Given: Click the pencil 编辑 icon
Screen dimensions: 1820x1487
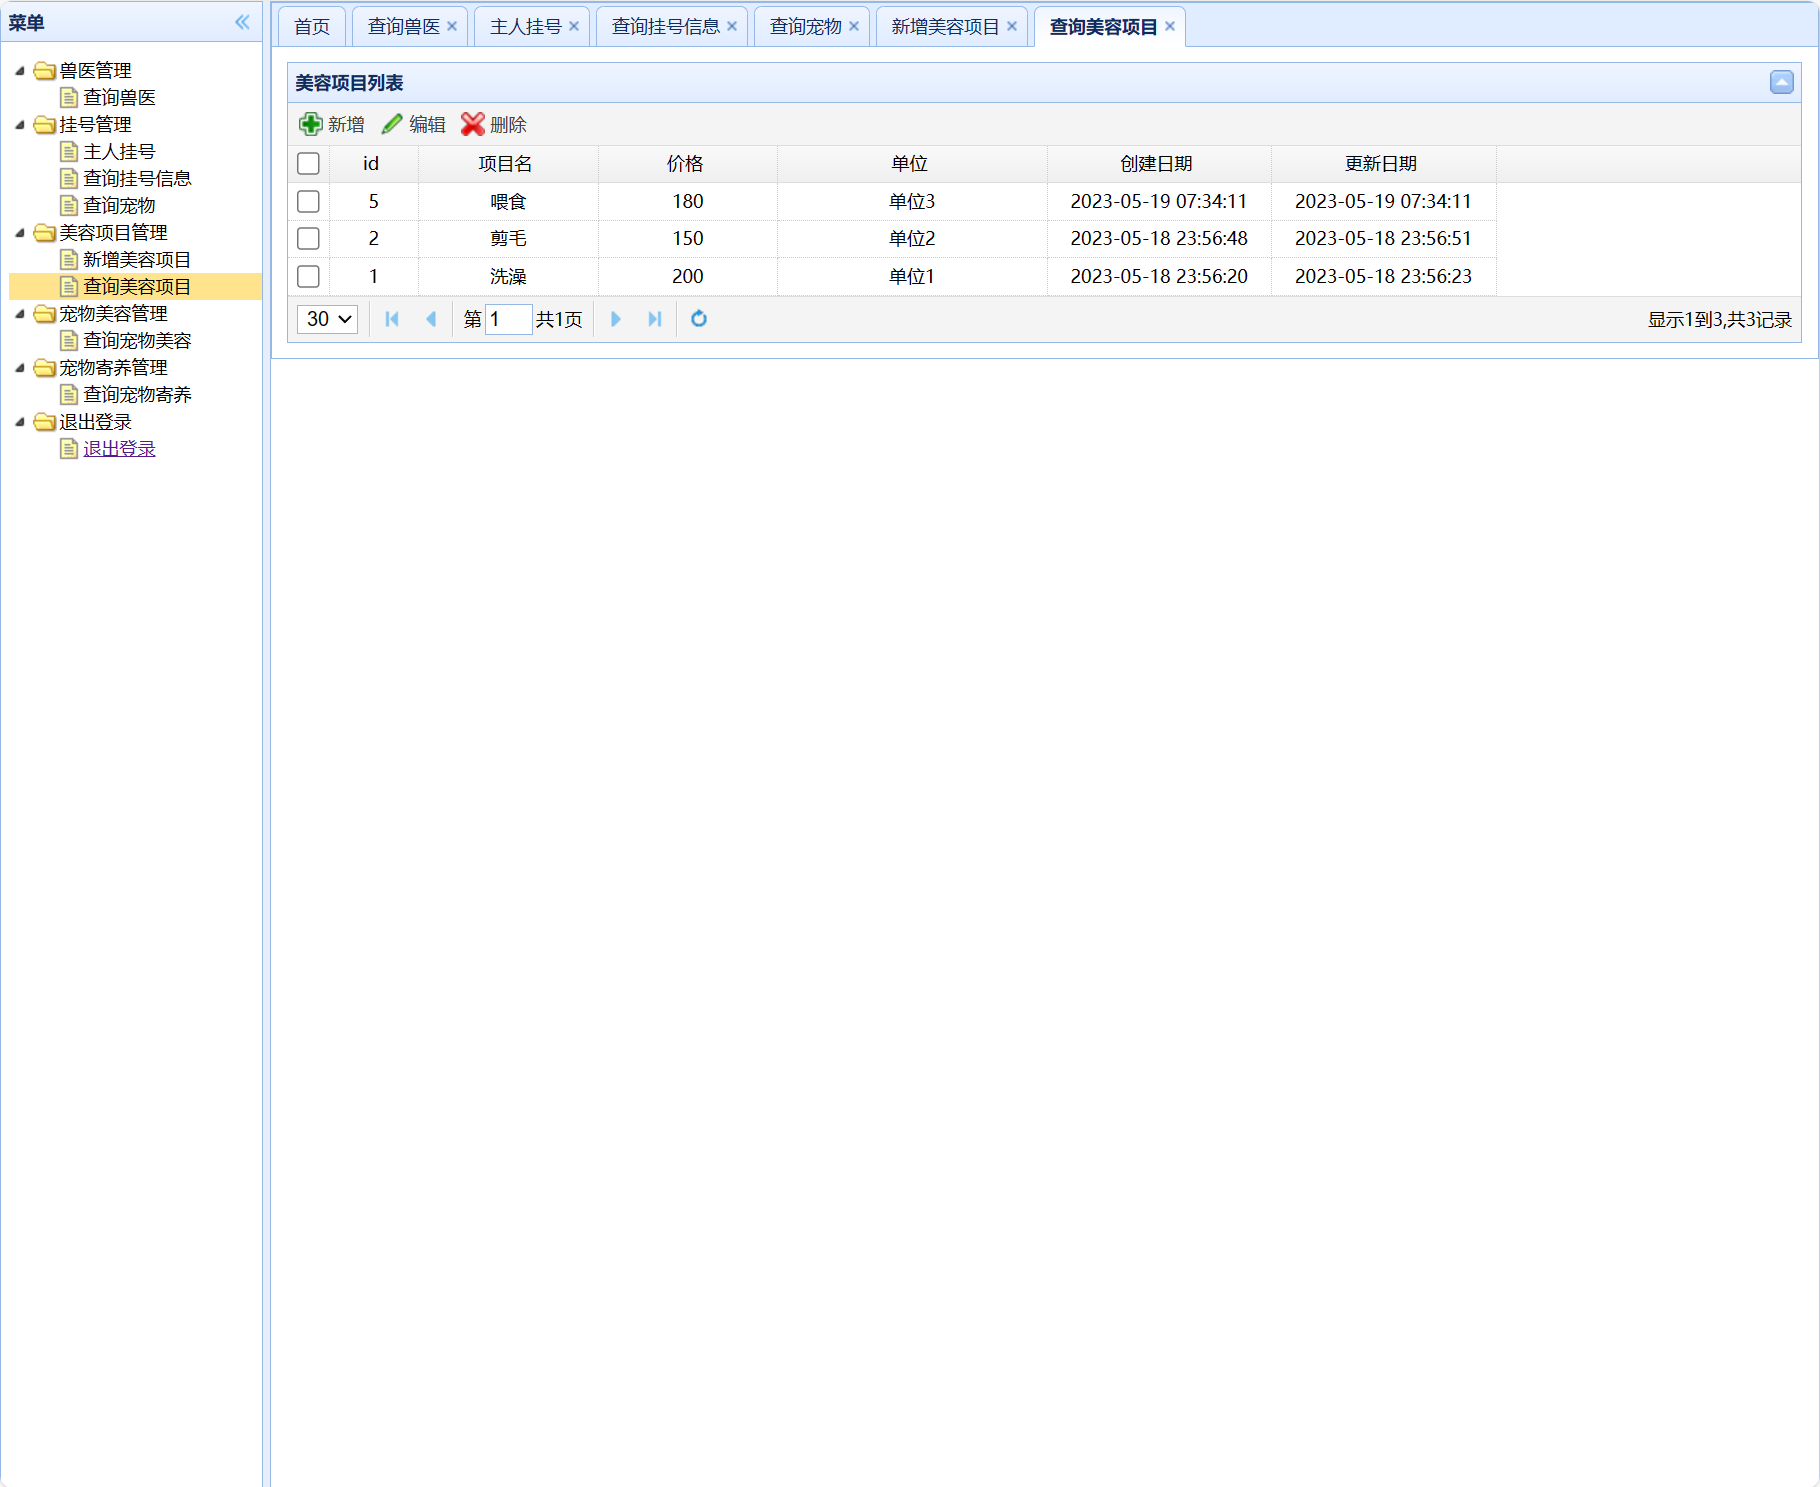Looking at the screenshot, I should [x=392, y=124].
